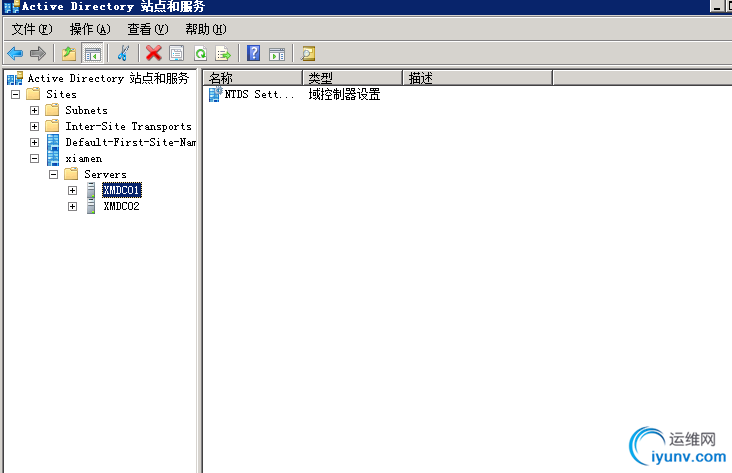Open Properties toolbar icon

tap(176, 53)
